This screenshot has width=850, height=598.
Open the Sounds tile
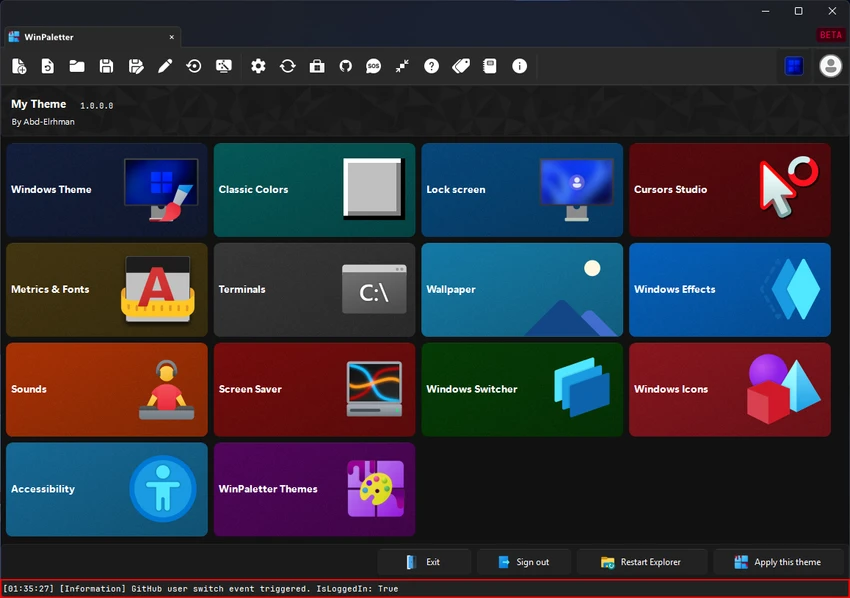[107, 389]
